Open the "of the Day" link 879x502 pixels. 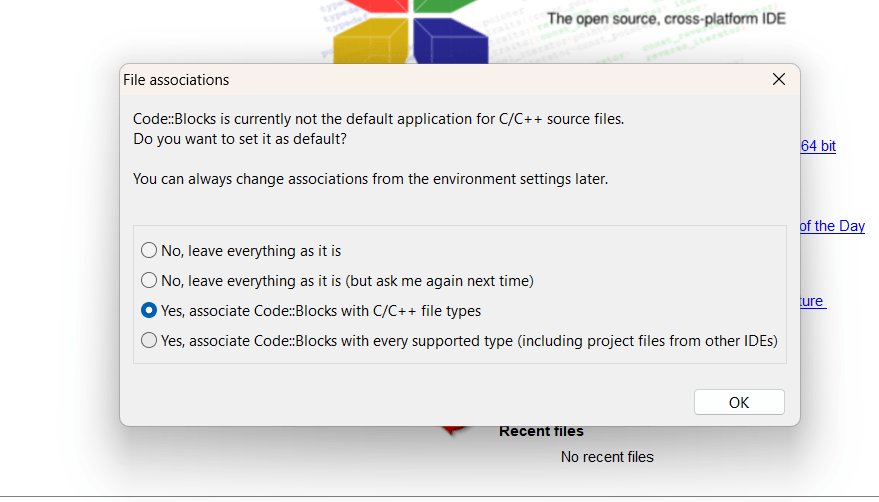[832, 226]
